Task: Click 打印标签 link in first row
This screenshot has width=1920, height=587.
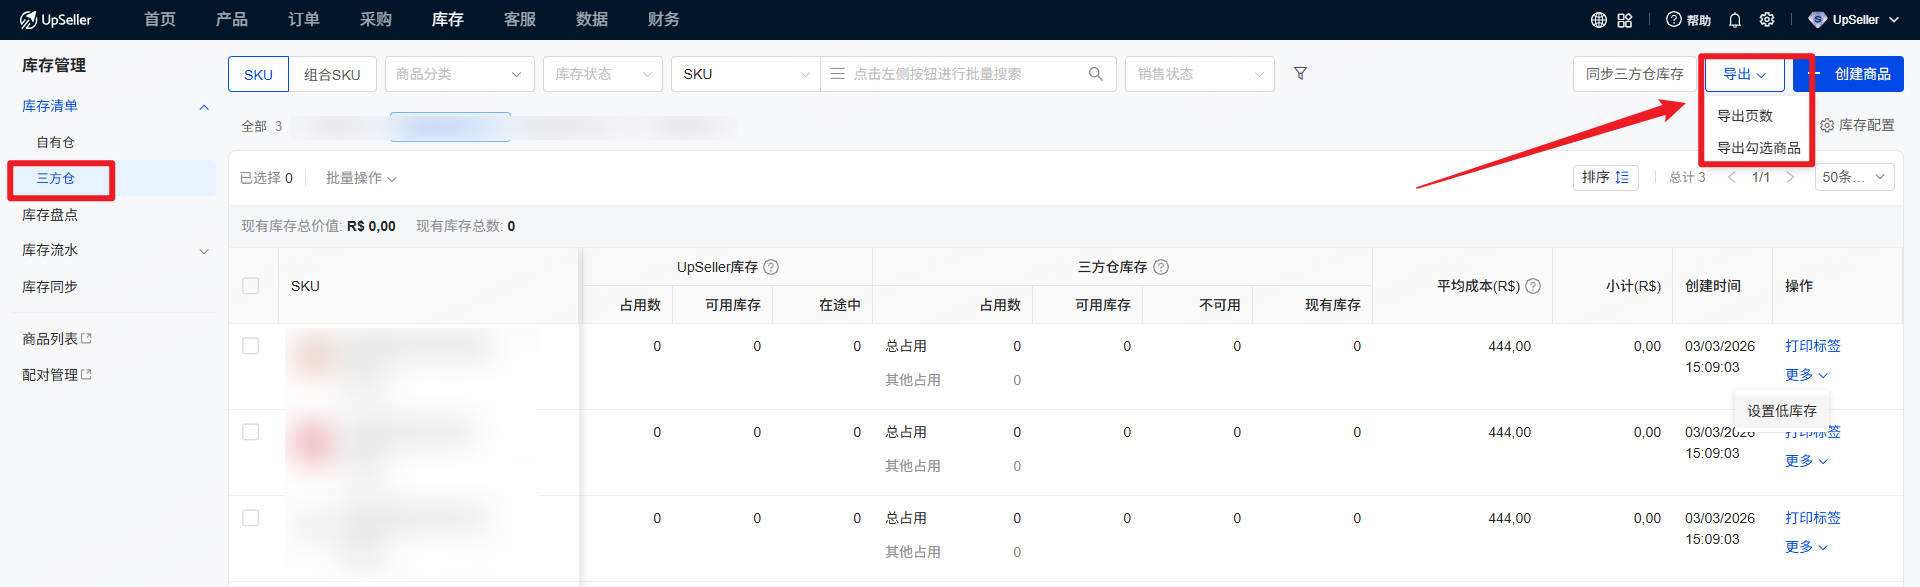Action: click(x=1812, y=346)
